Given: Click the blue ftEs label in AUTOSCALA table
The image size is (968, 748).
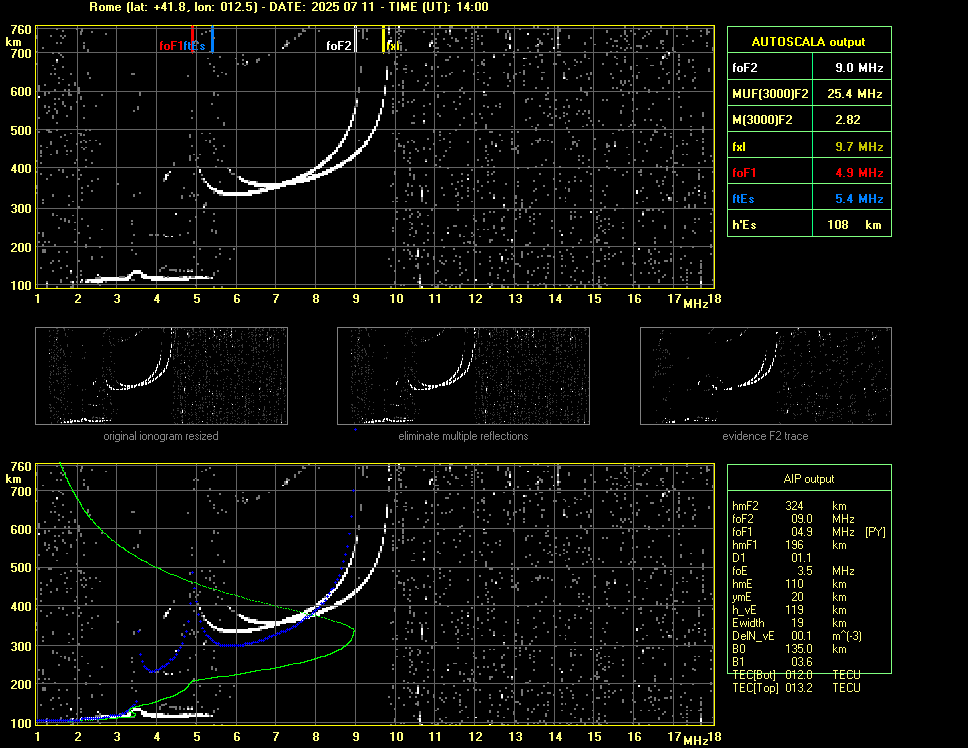Looking at the screenshot, I should [x=743, y=199].
